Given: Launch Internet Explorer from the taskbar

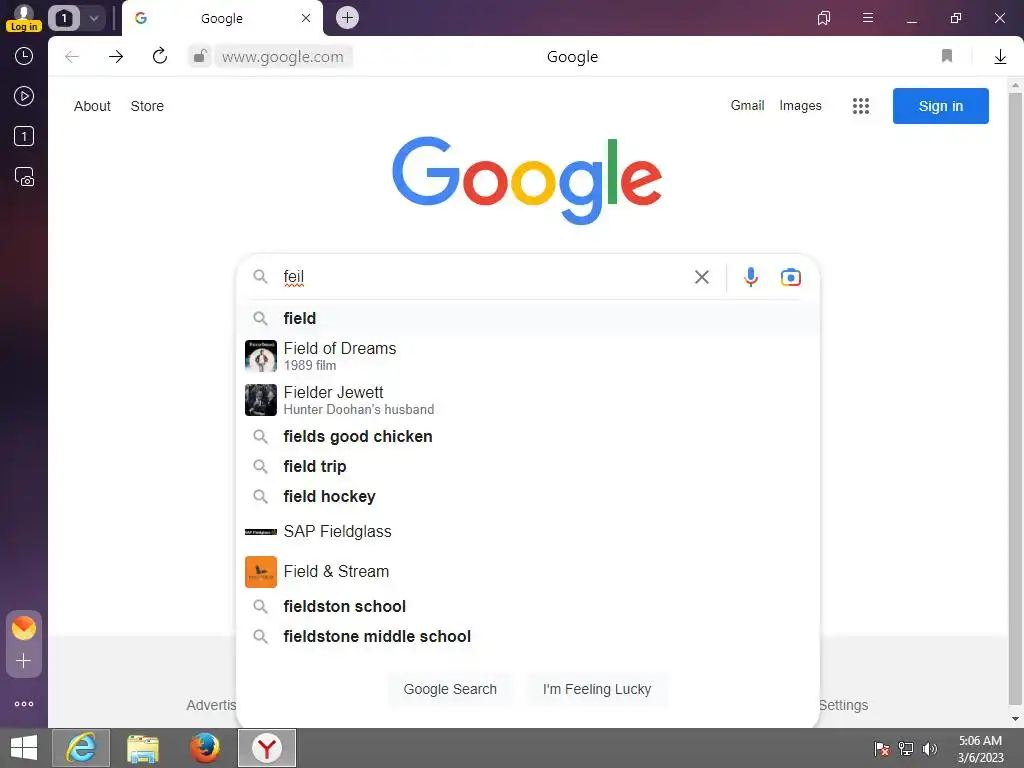Looking at the screenshot, I should pos(81,748).
